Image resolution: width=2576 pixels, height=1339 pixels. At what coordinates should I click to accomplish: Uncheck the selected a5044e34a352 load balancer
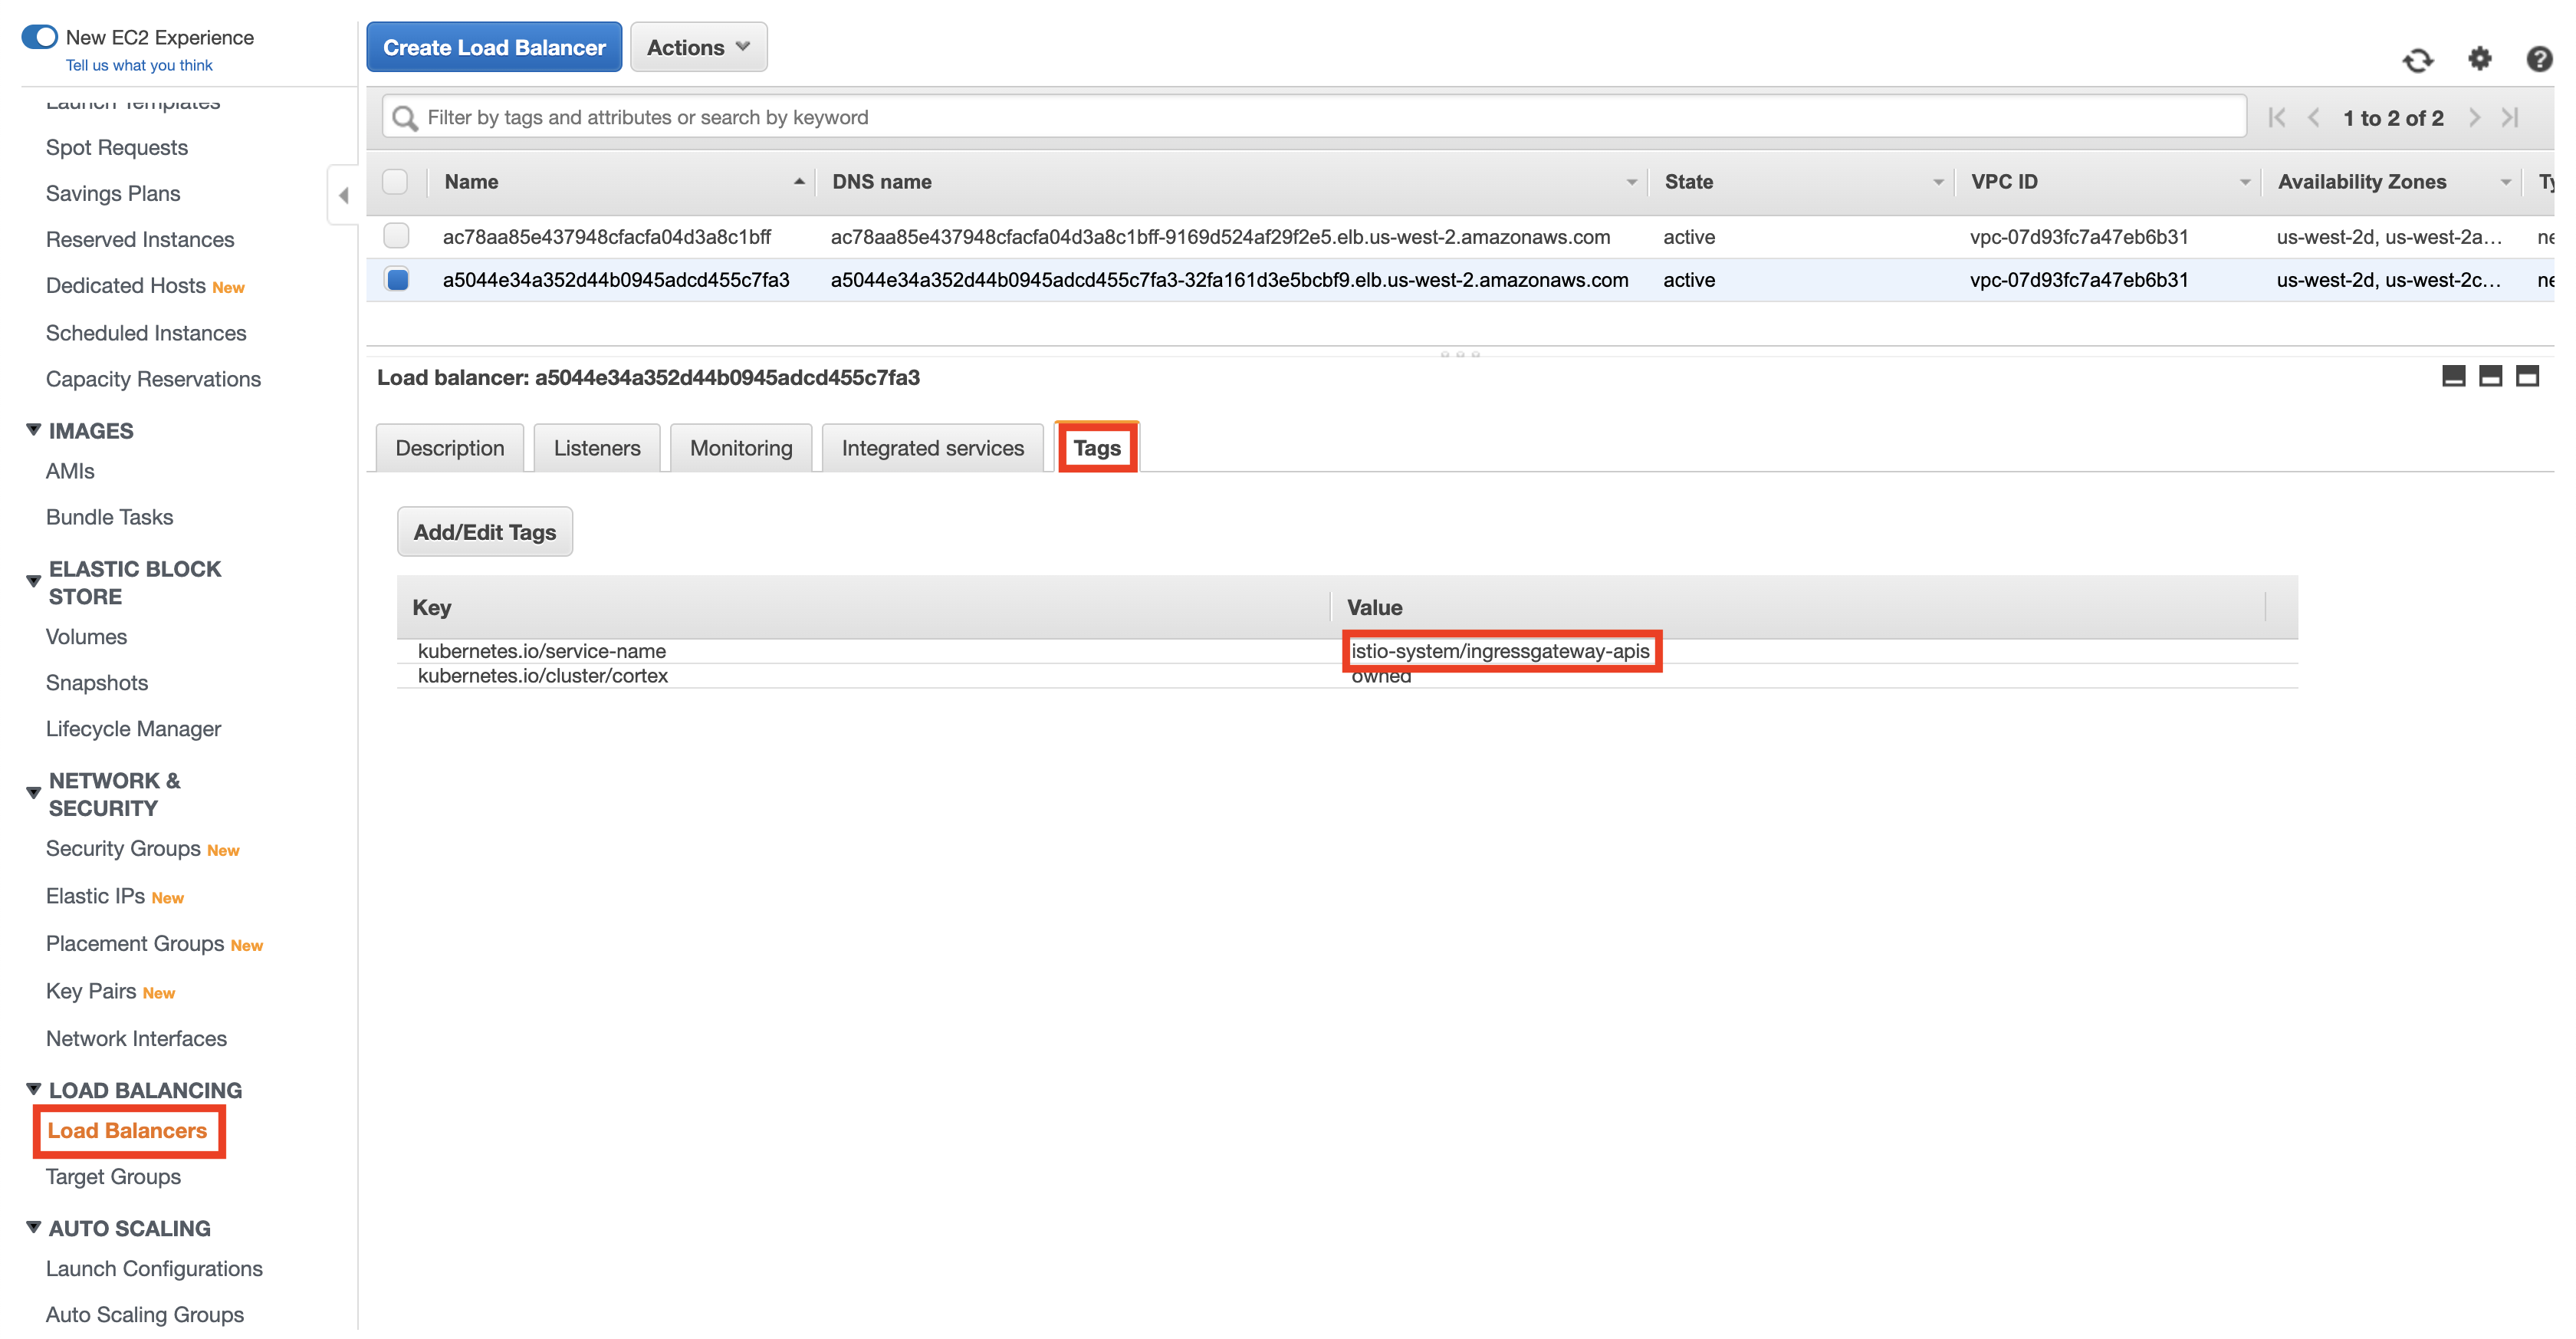[x=397, y=280]
